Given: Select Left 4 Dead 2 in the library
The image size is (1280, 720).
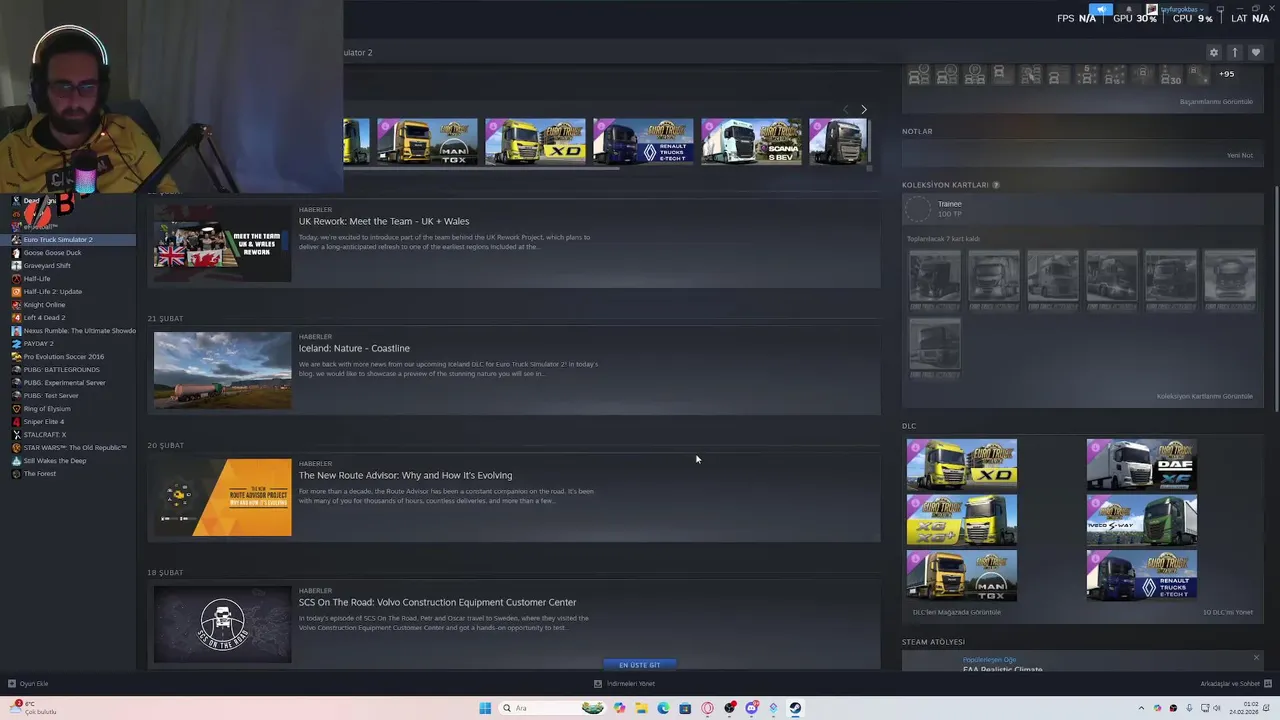Looking at the screenshot, I should [44, 318].
